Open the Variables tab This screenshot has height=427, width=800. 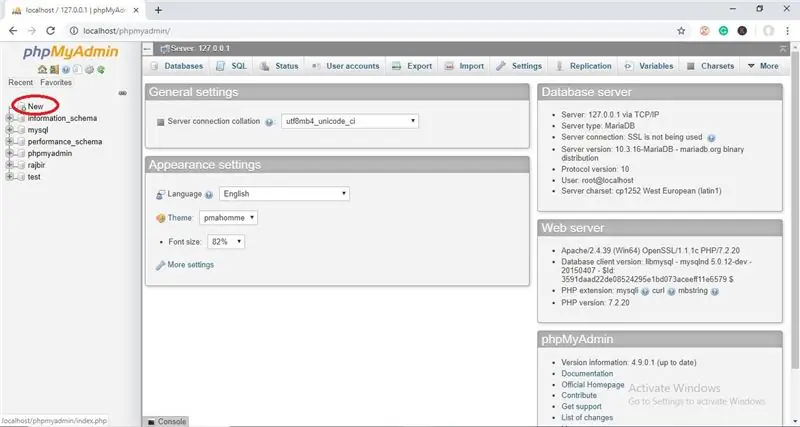(649, 66)
